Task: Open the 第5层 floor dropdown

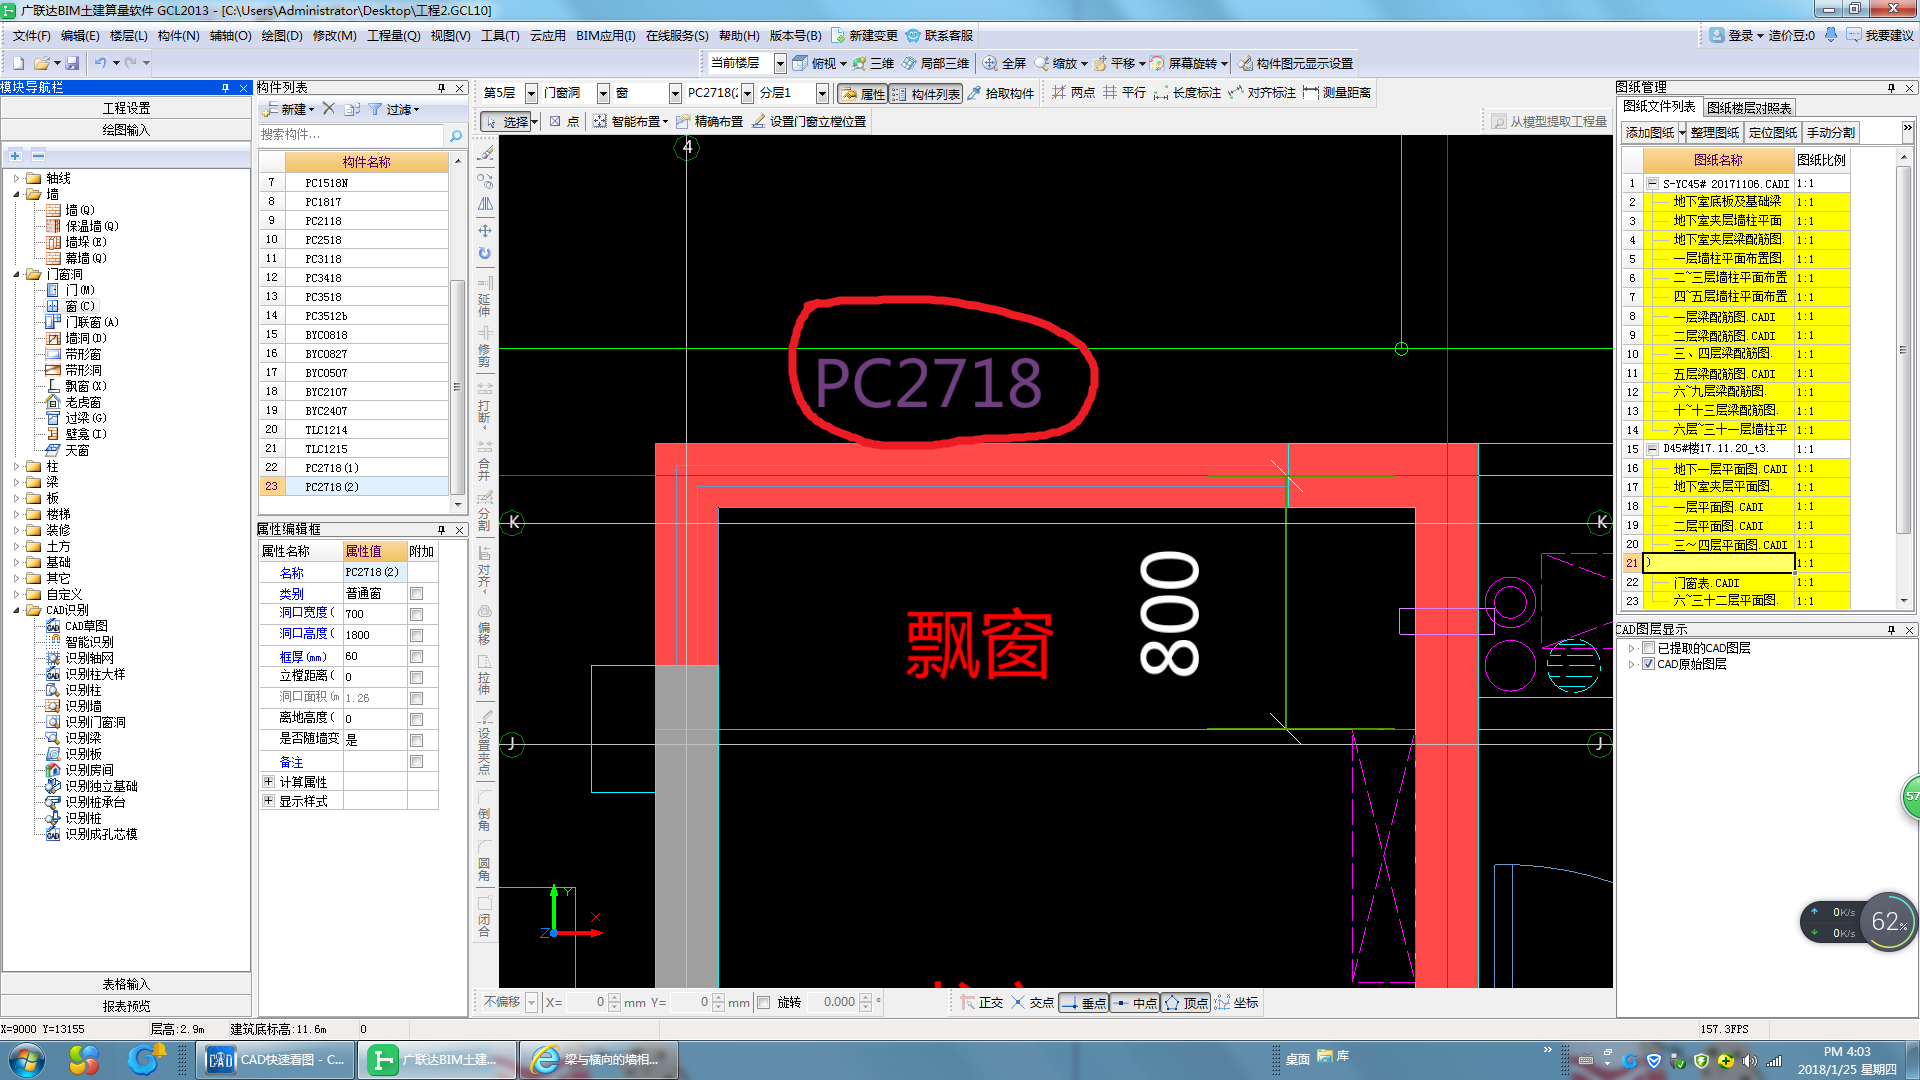Action: click(531, 93)
